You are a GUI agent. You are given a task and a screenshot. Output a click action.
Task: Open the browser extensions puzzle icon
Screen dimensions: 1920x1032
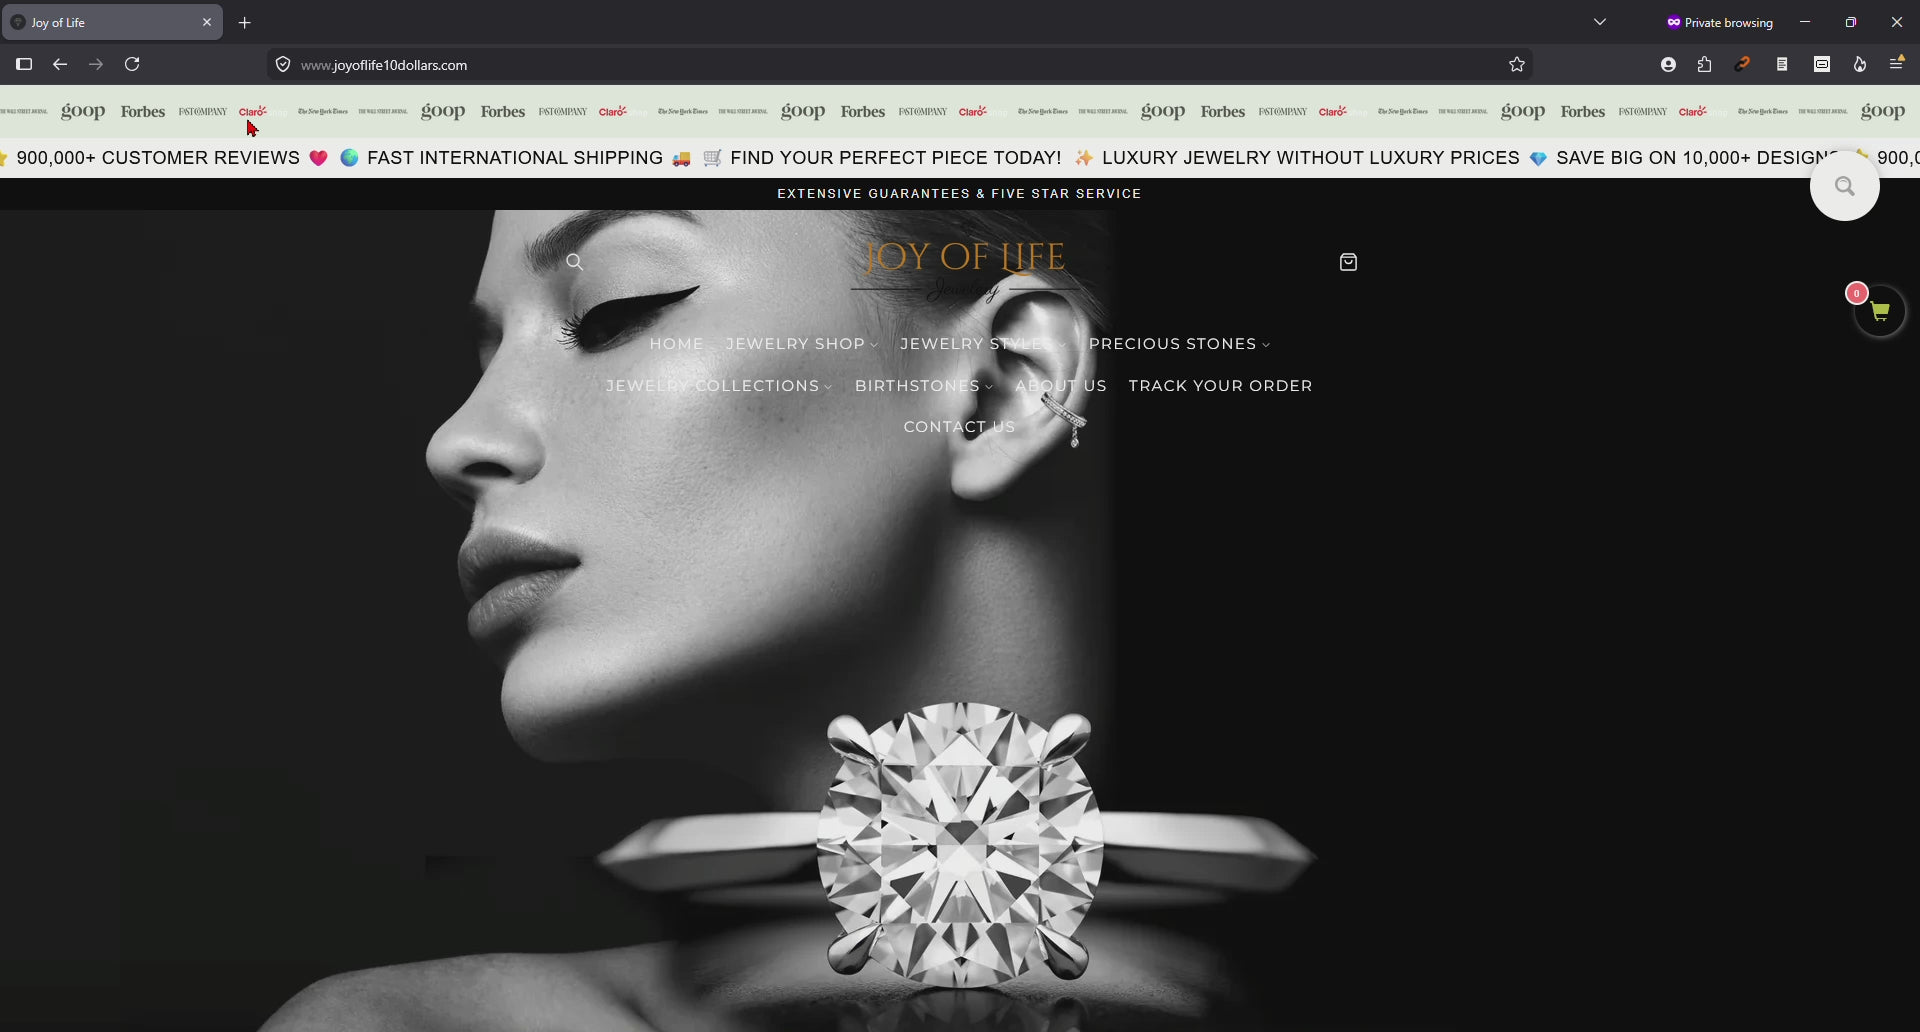pyautogui.click(x=1705, y=65)
